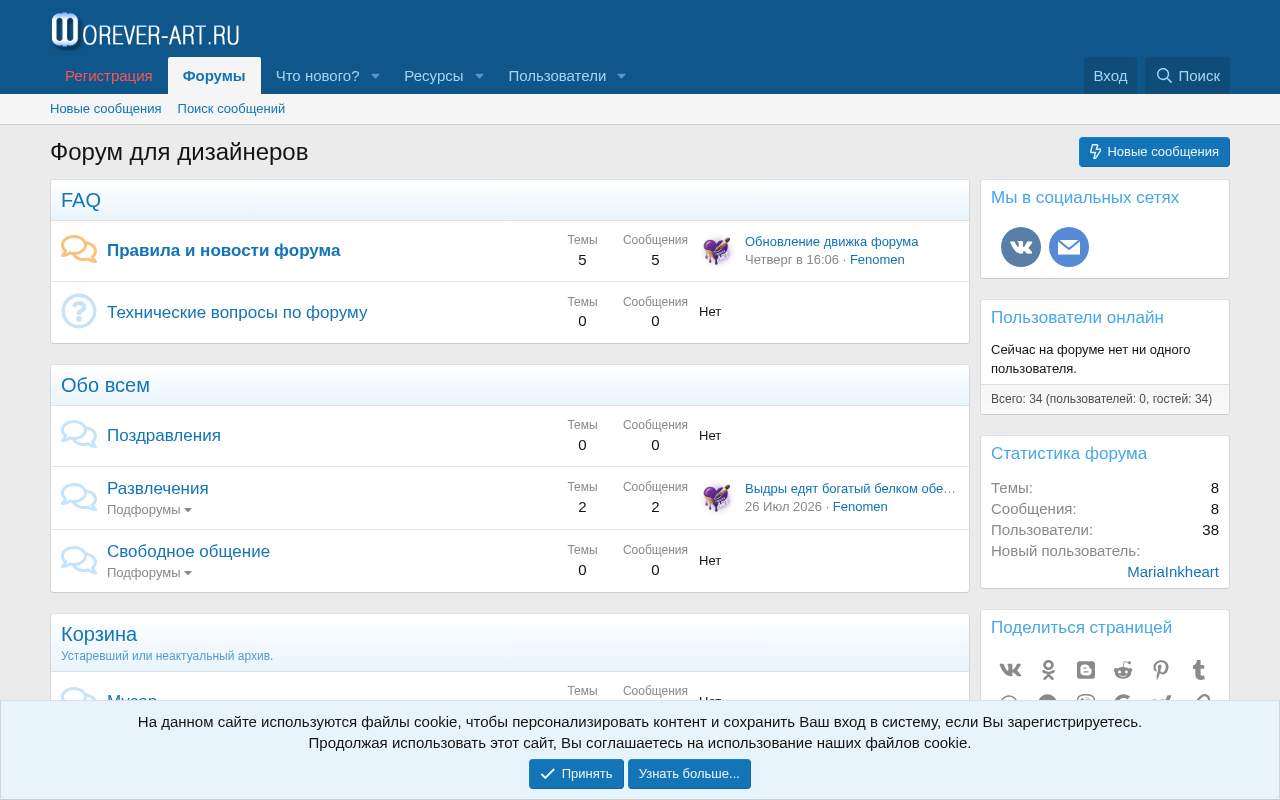Open the Ресурсы navigation tab

(x=433, y=76)
